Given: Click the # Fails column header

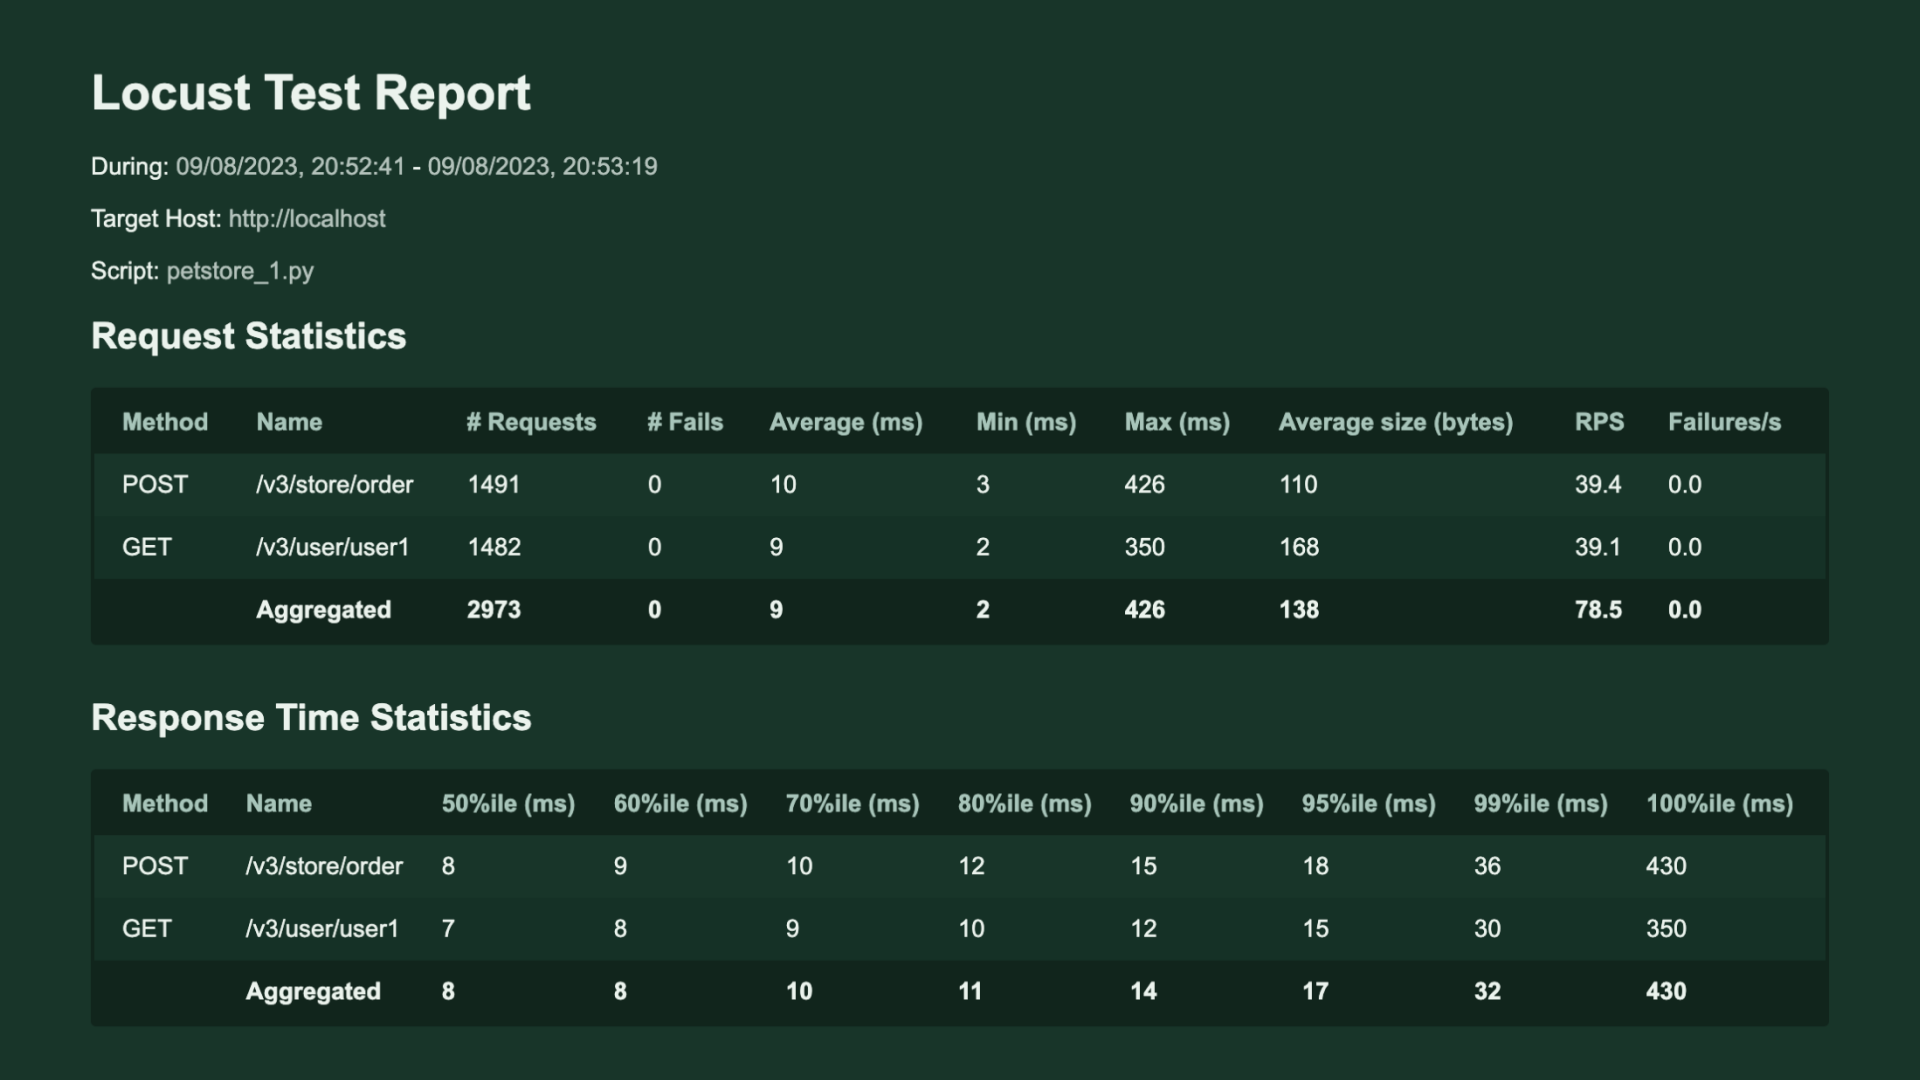Looking at the screenshot, I should coord(684,422).
